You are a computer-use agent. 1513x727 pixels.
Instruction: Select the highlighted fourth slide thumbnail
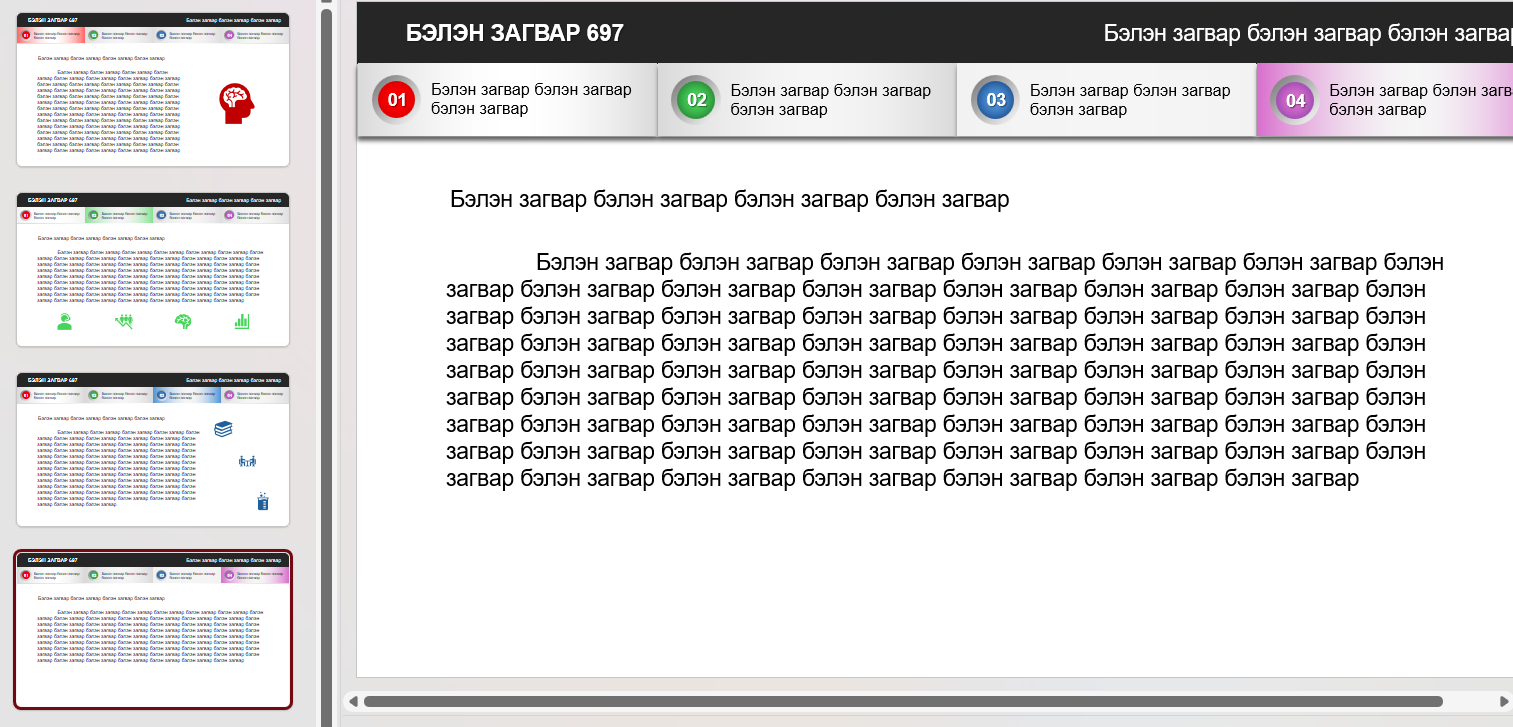pyautogui.click(x=153, y=630)
